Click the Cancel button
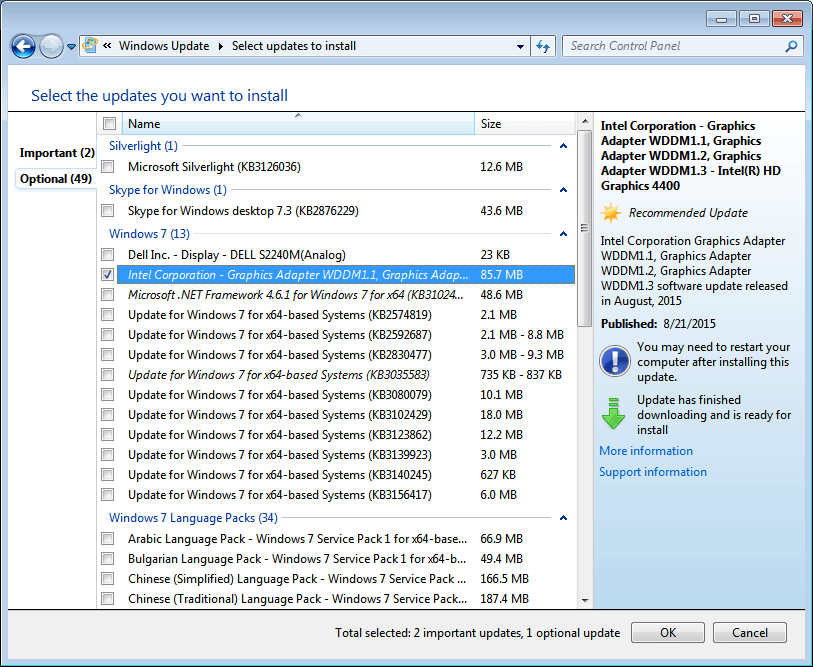The height and width of the screenshot is (667, 813). [749, 632]
